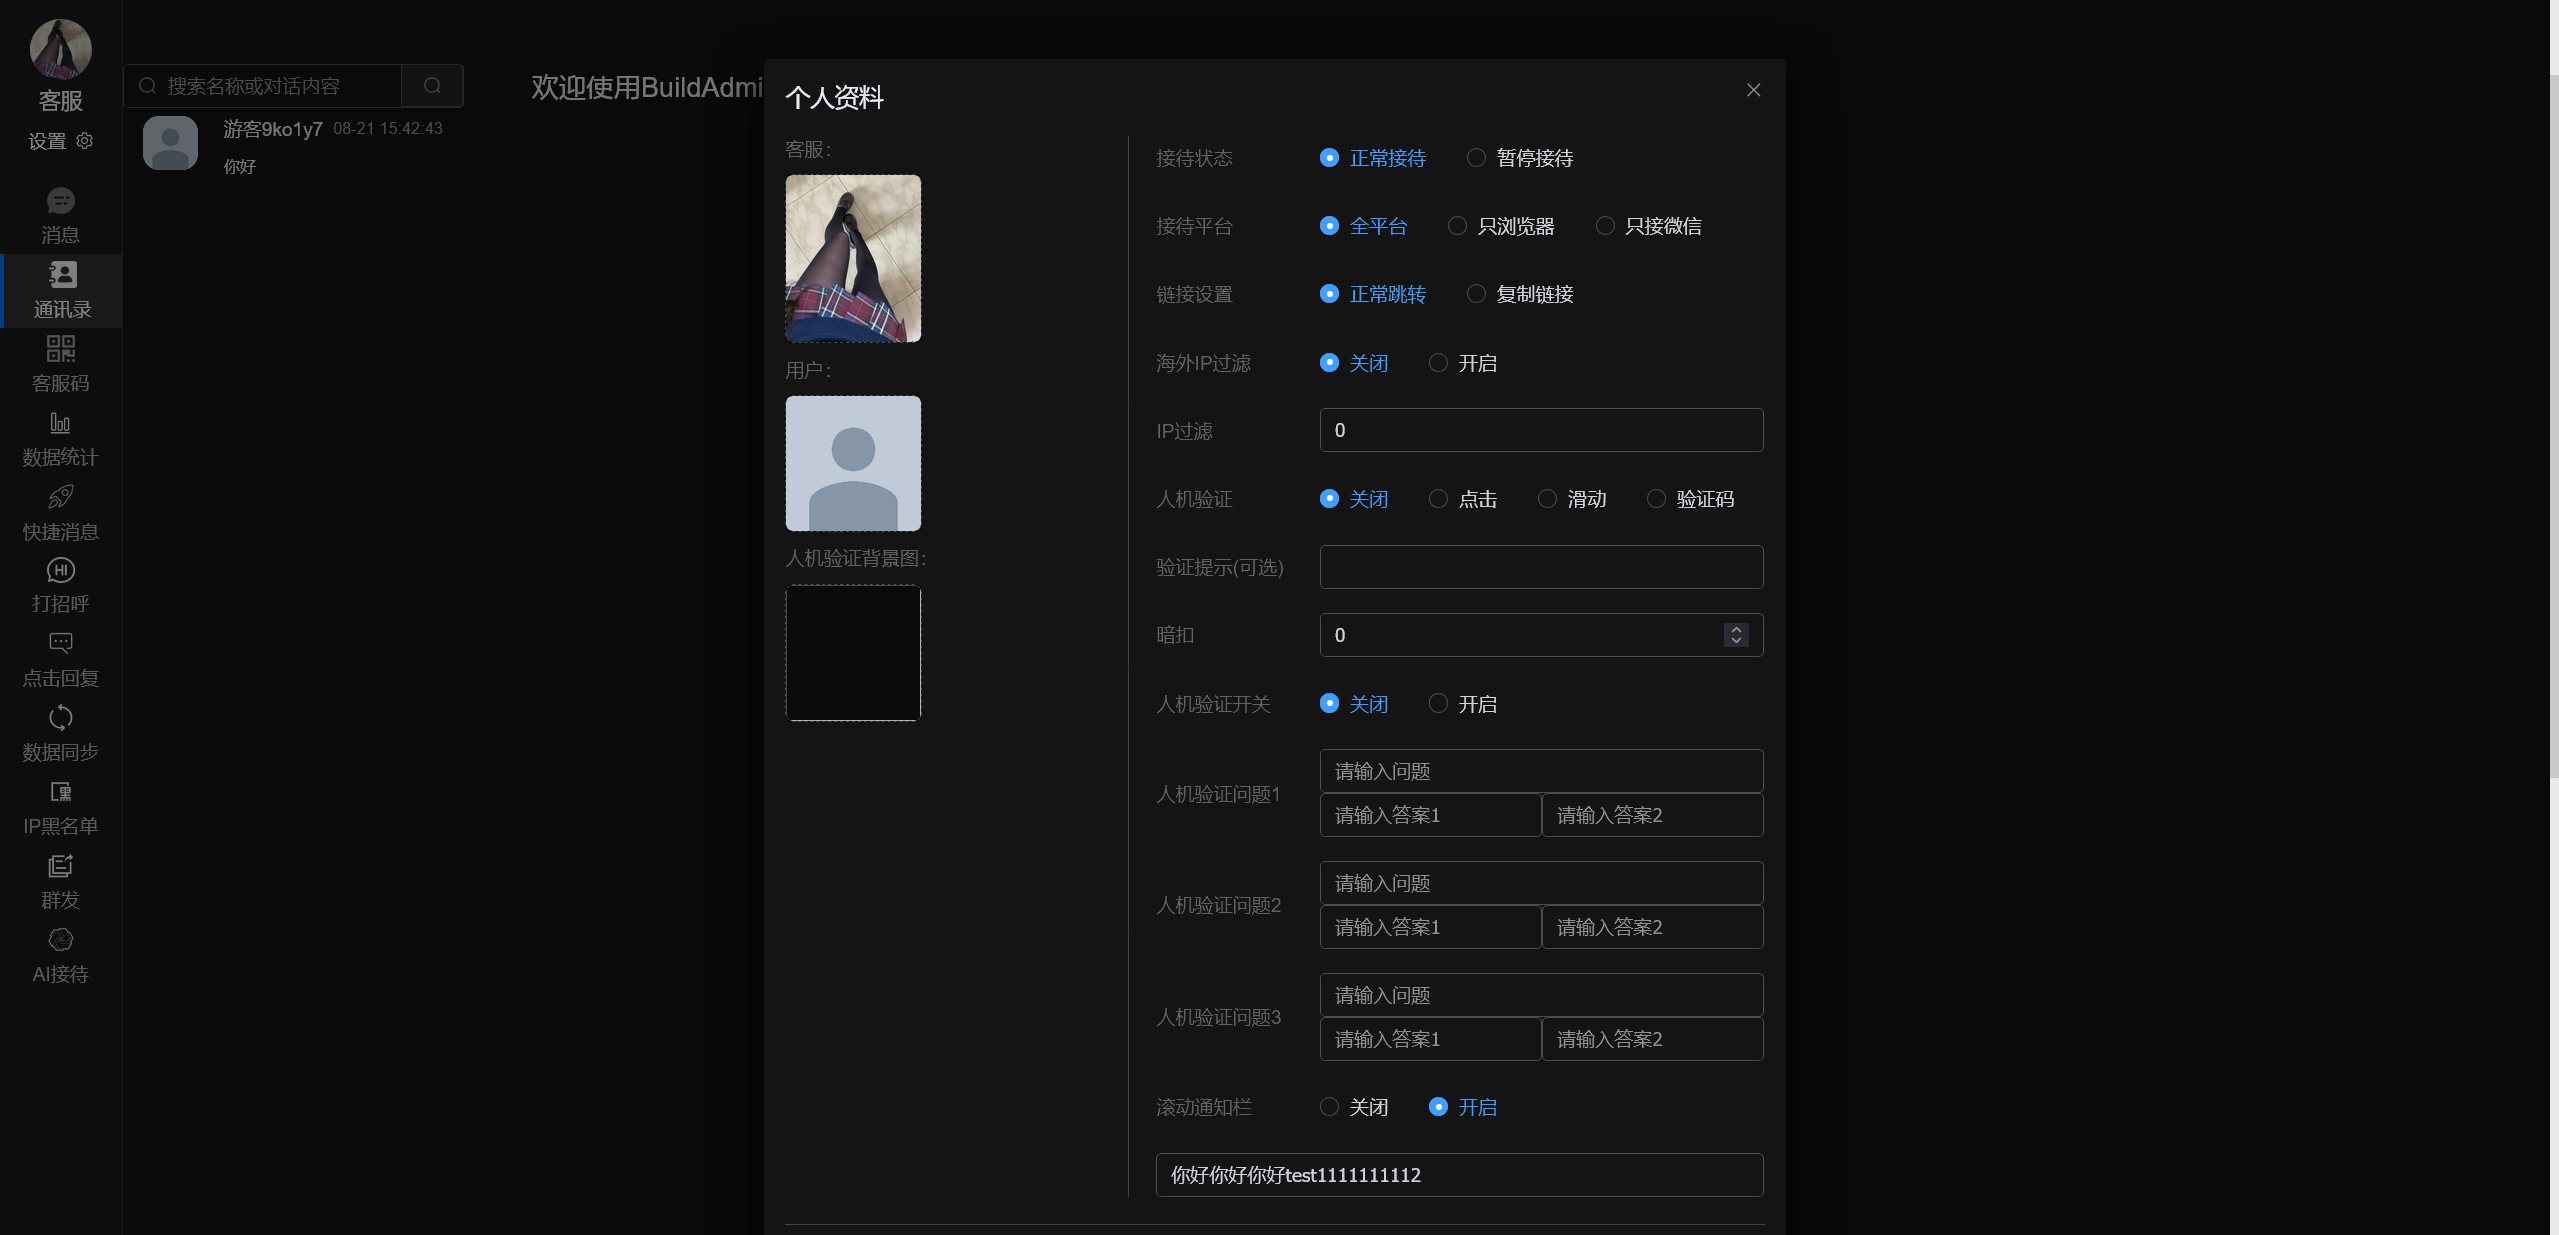Run a search with the magnifier button

coord(432,85)
